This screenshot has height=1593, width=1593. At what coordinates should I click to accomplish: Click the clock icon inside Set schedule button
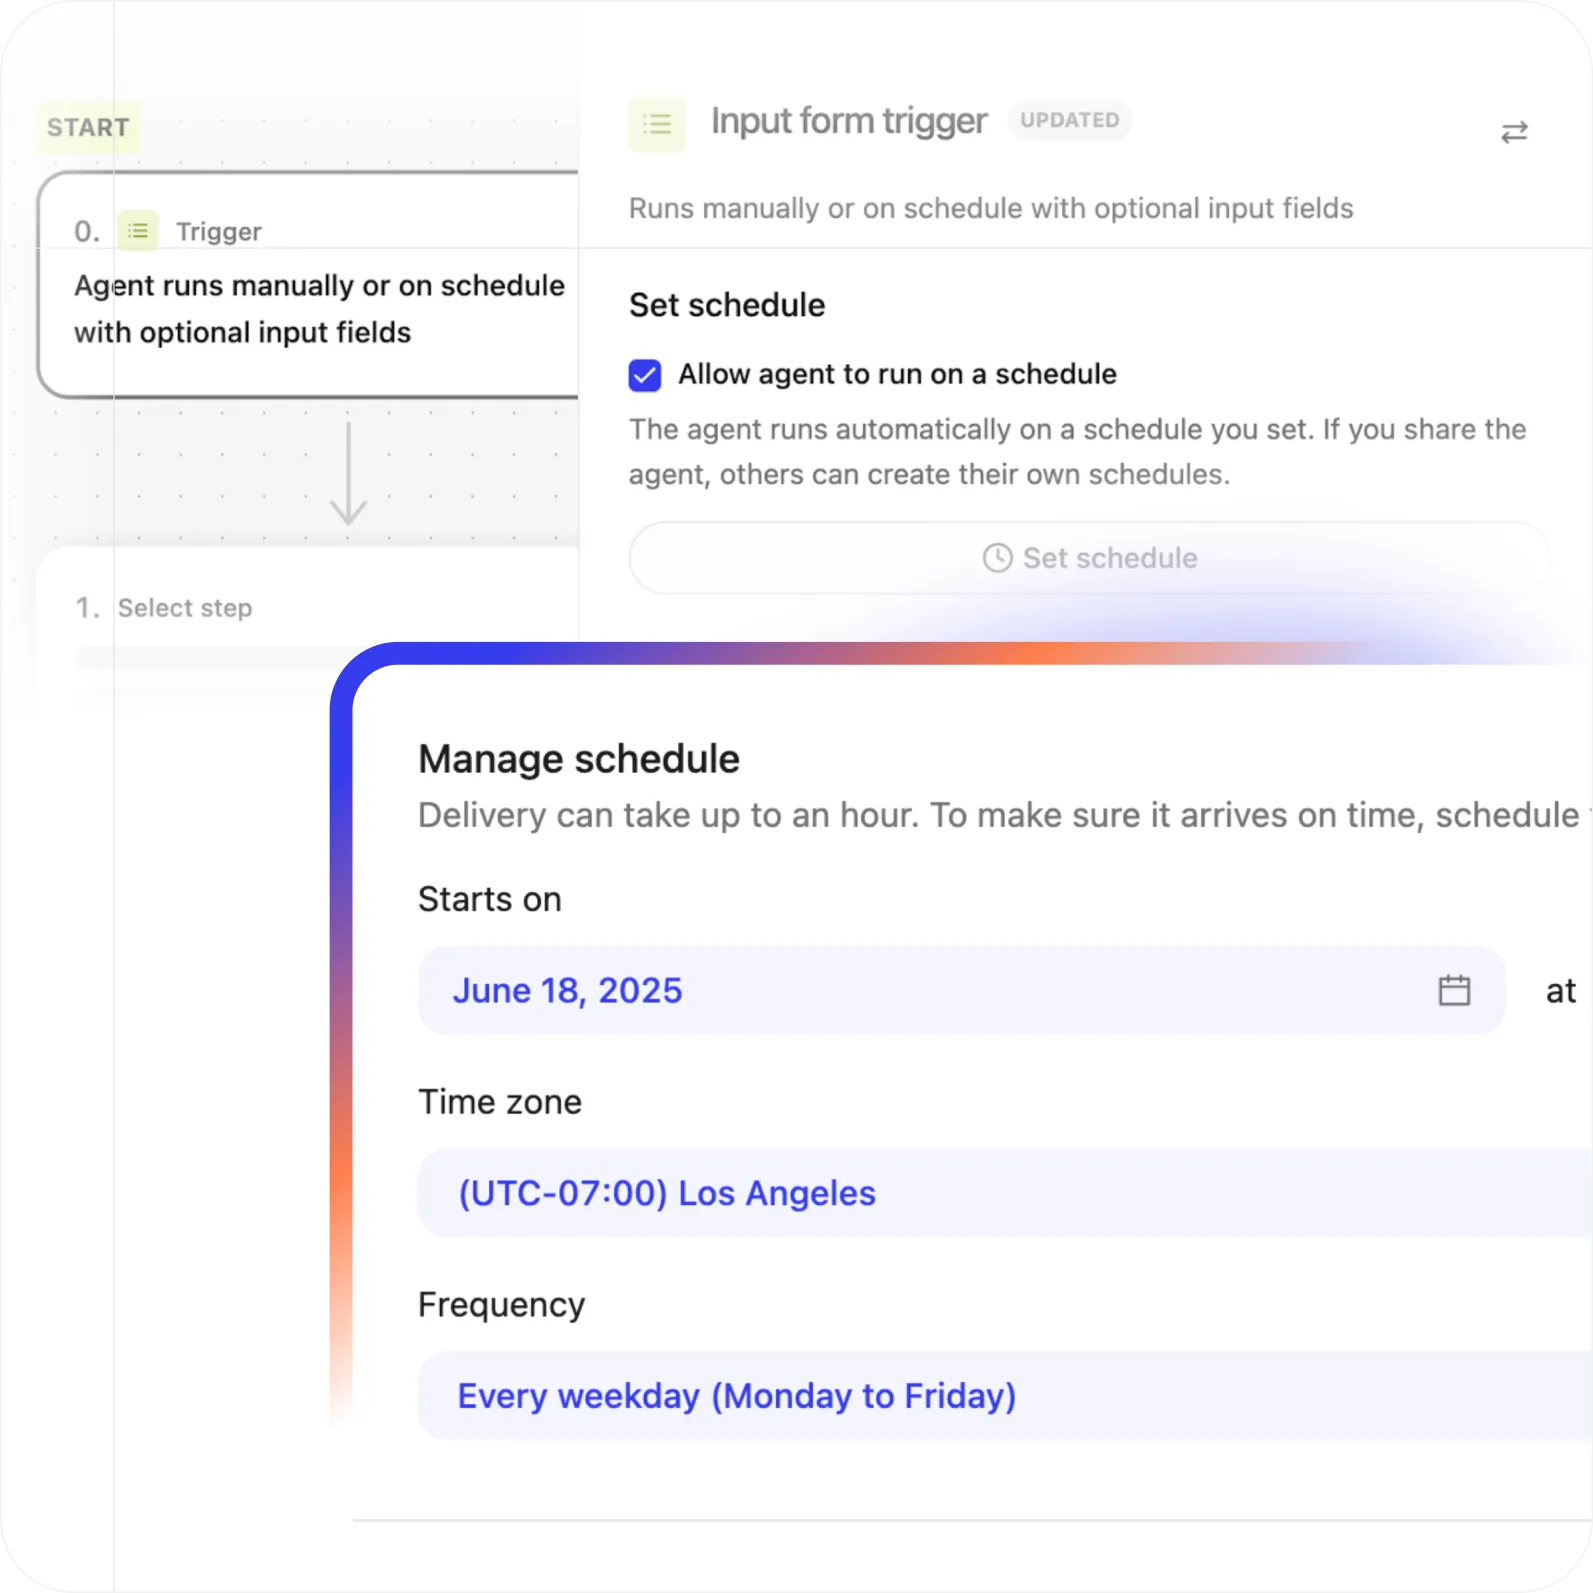click(x=996, y=558)
